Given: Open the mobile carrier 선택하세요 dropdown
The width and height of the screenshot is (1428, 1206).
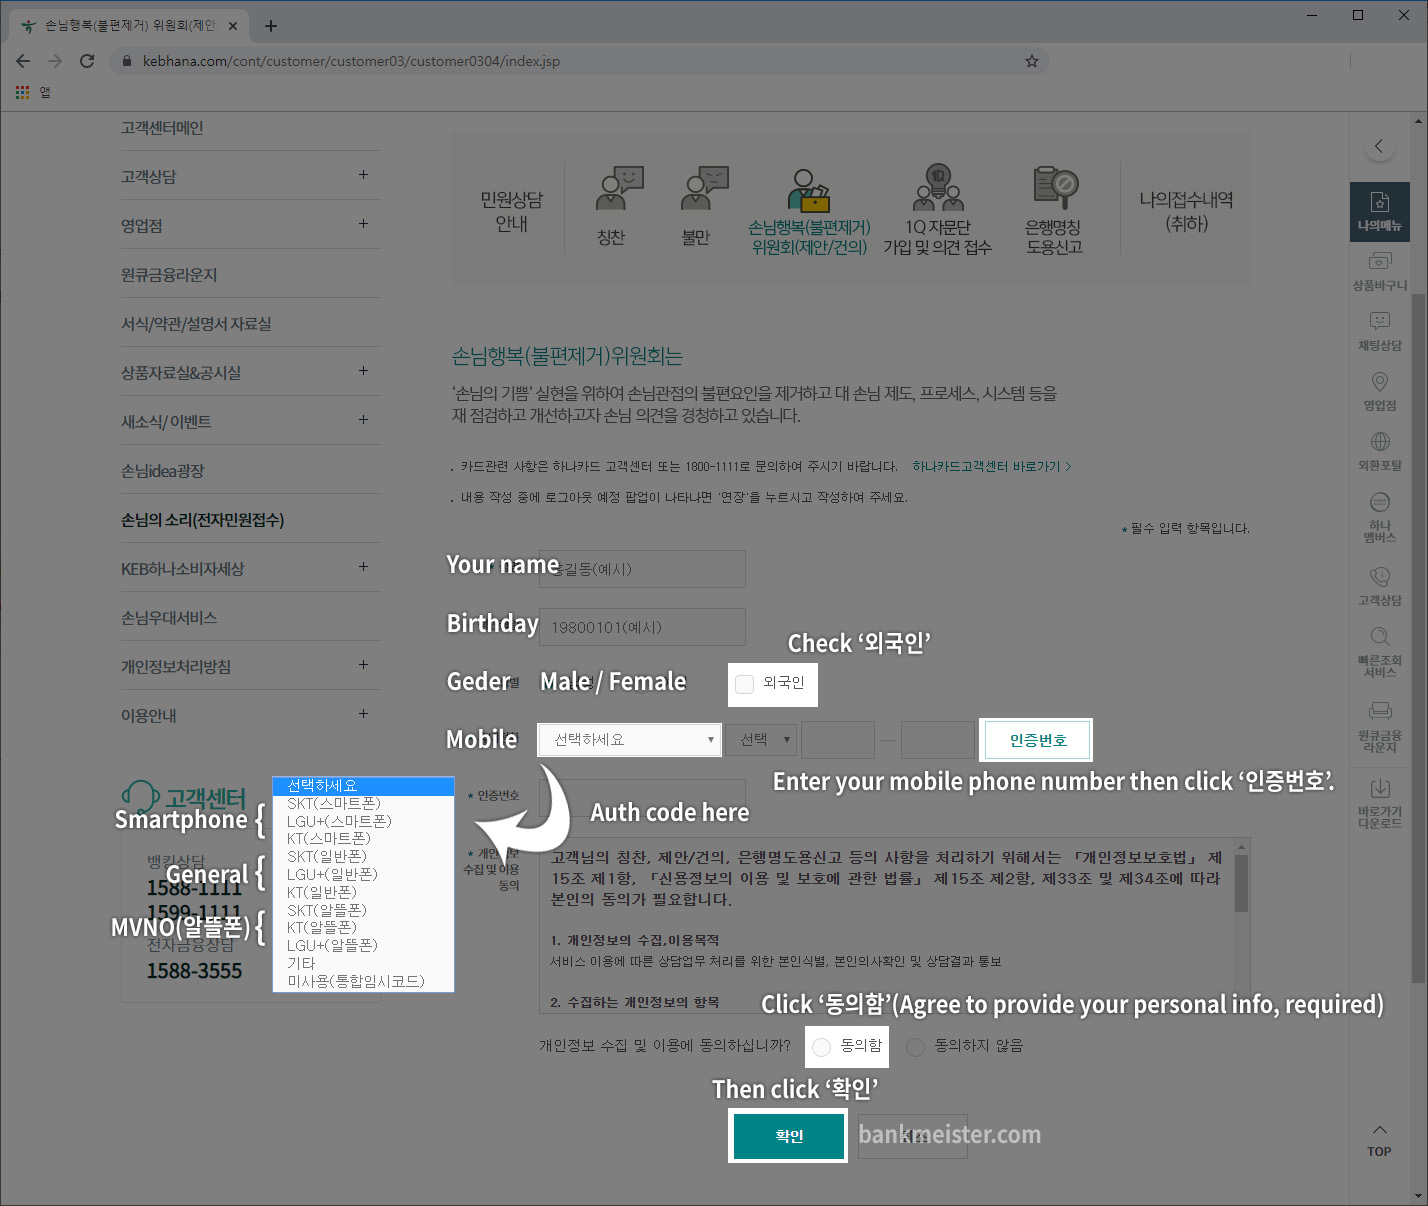Looking at the screenshot, I should click(x=629, y=740).
